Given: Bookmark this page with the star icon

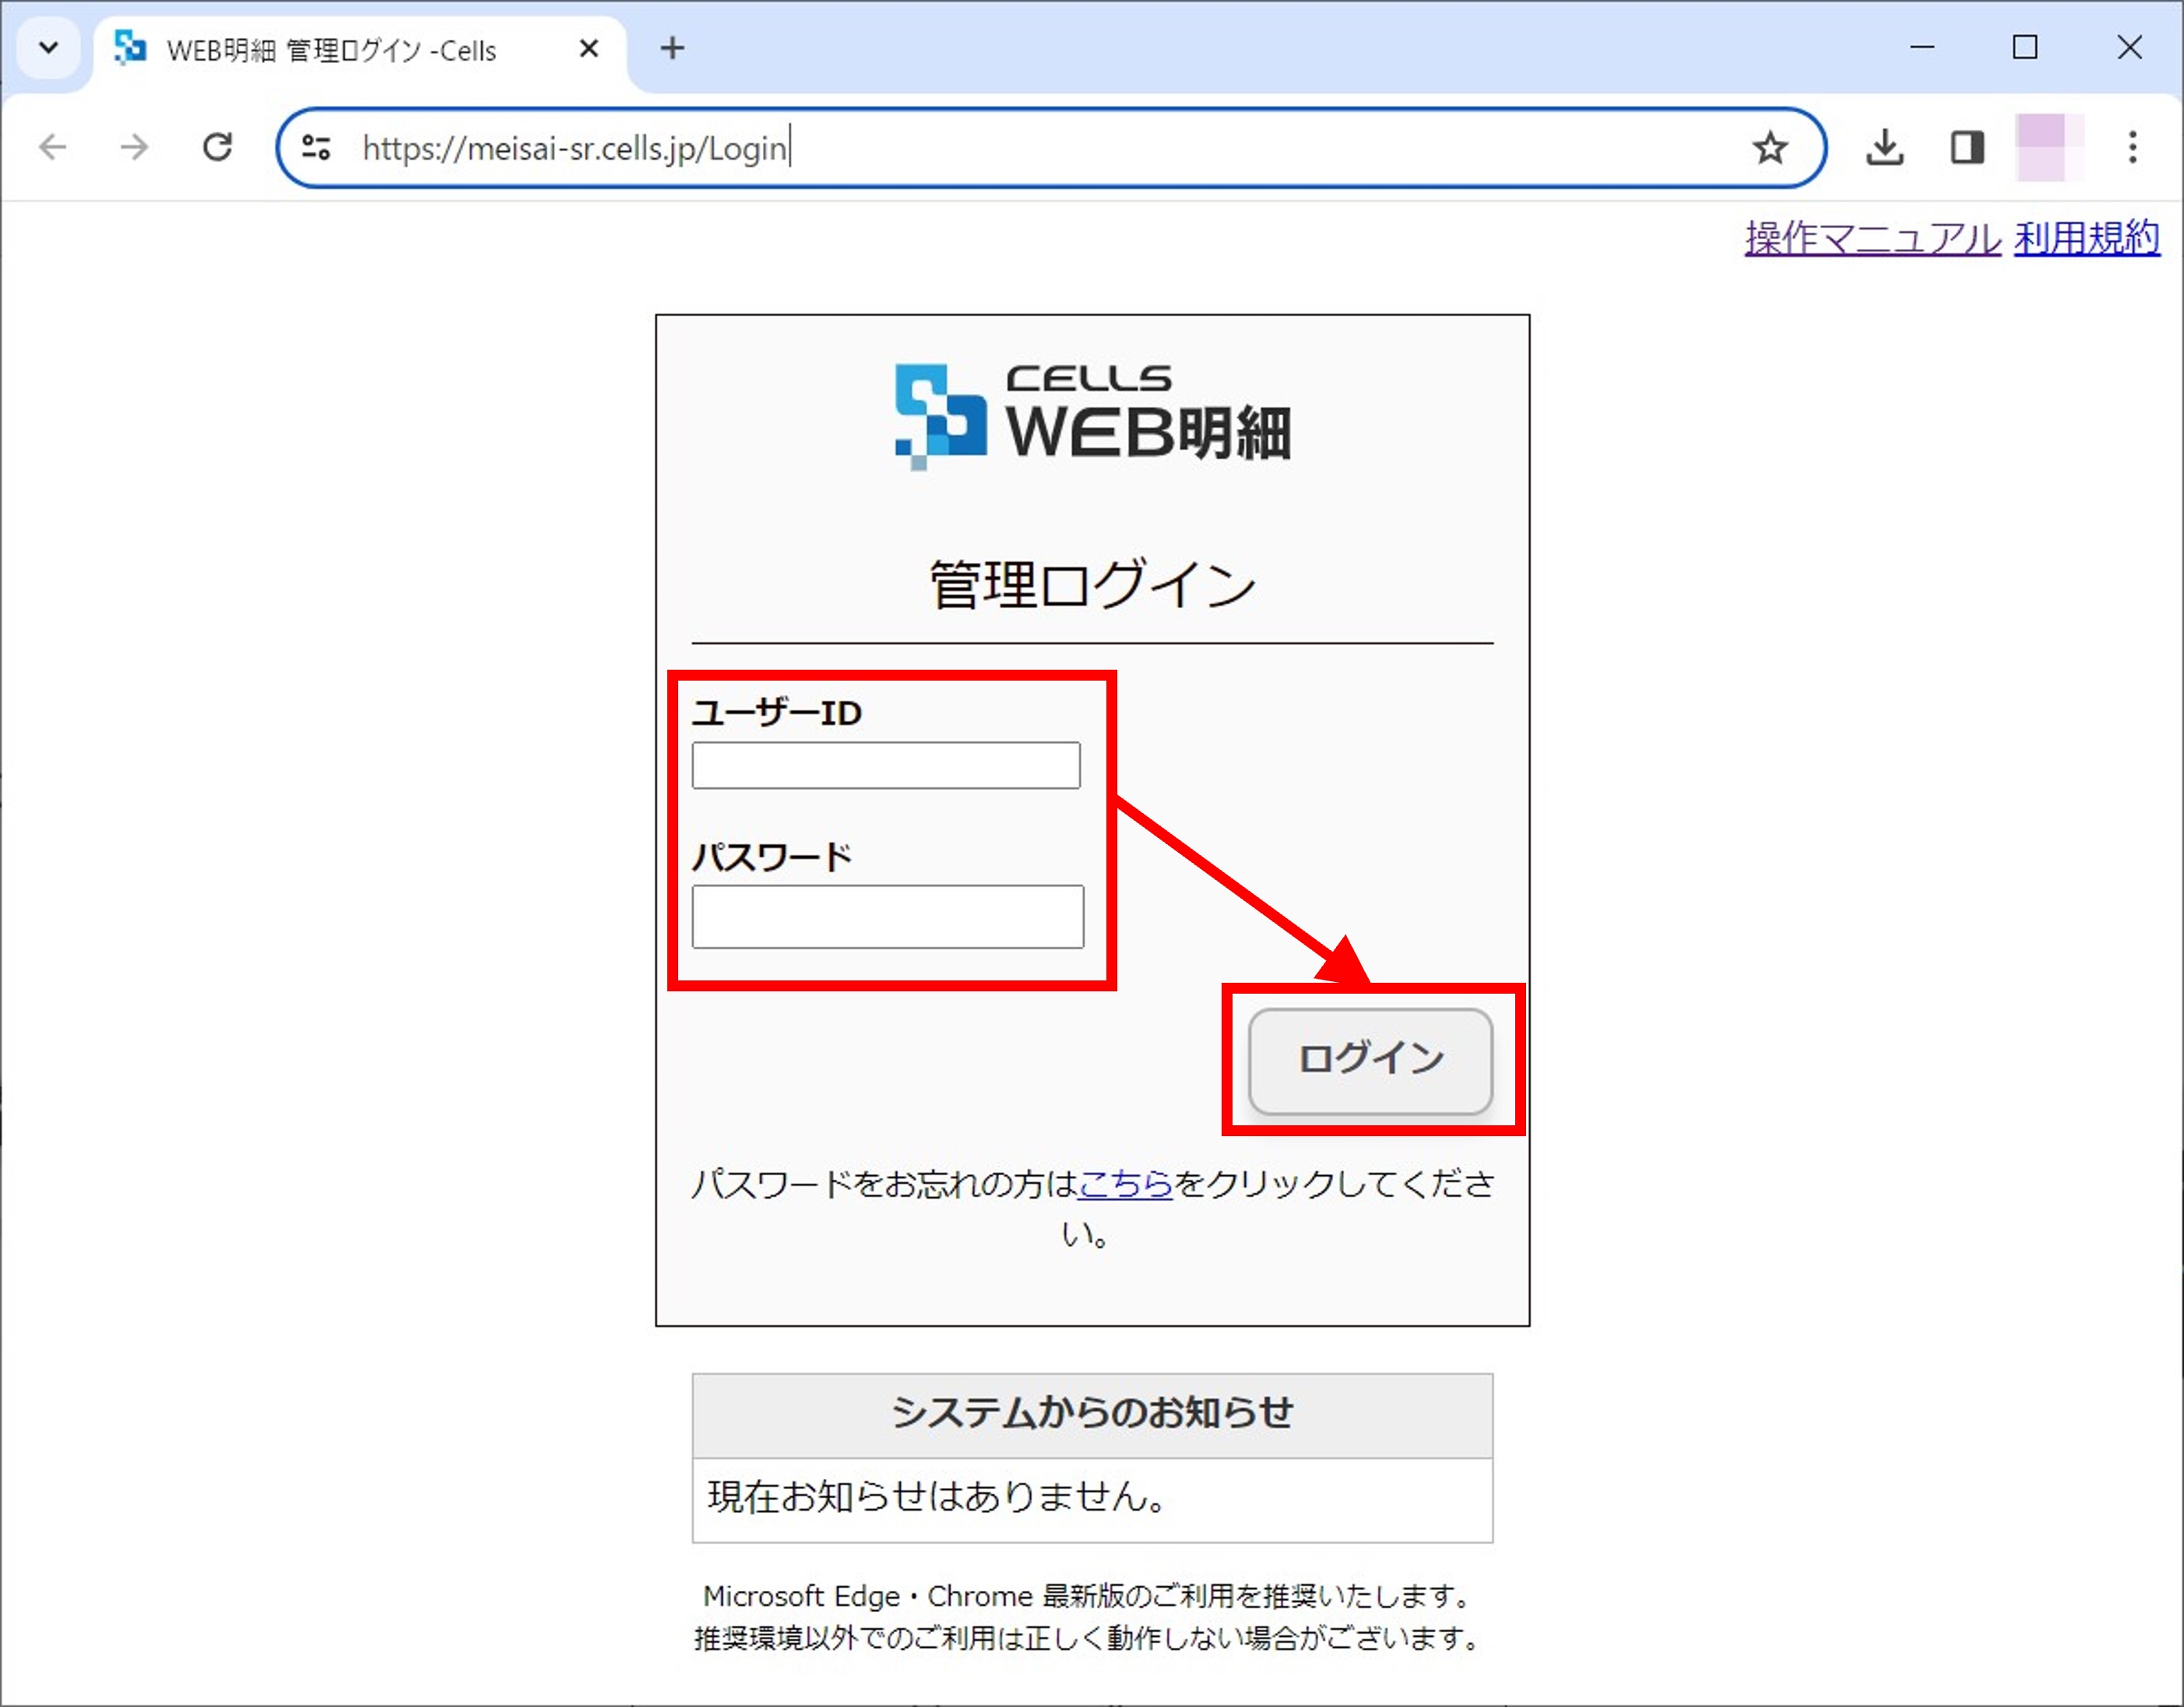Looking at the screenshot, I should point(1770,148).
